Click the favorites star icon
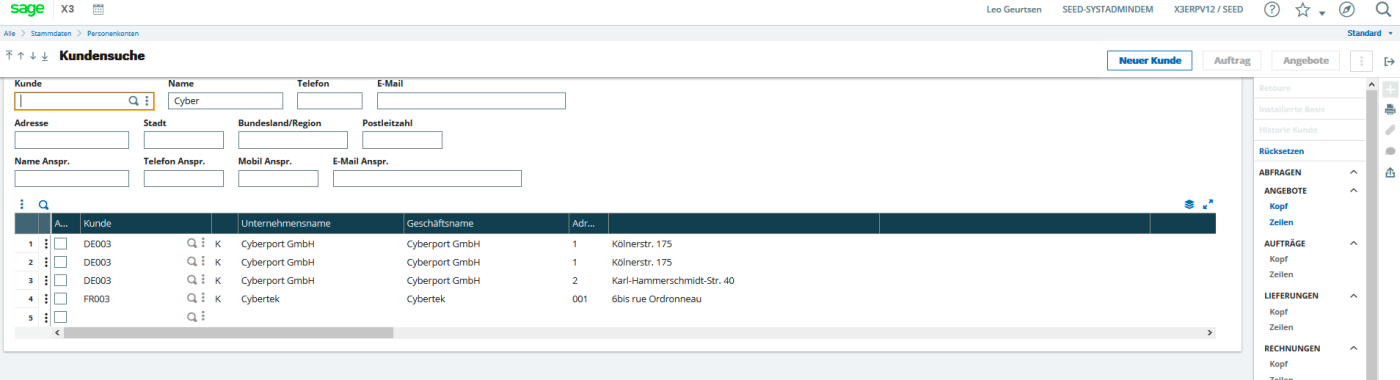This screenshot has height=380, width=1400. tap(1302, 10)
